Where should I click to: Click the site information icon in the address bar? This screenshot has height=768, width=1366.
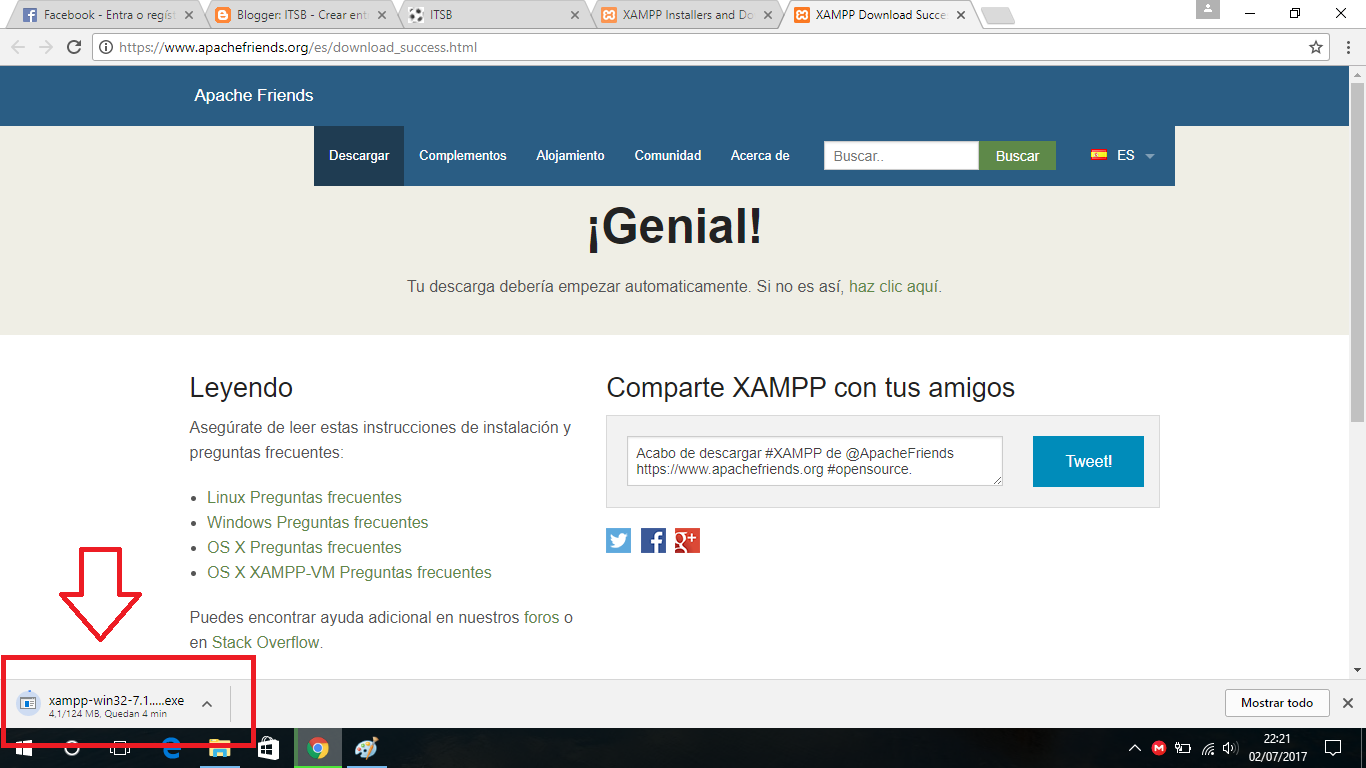106,47
